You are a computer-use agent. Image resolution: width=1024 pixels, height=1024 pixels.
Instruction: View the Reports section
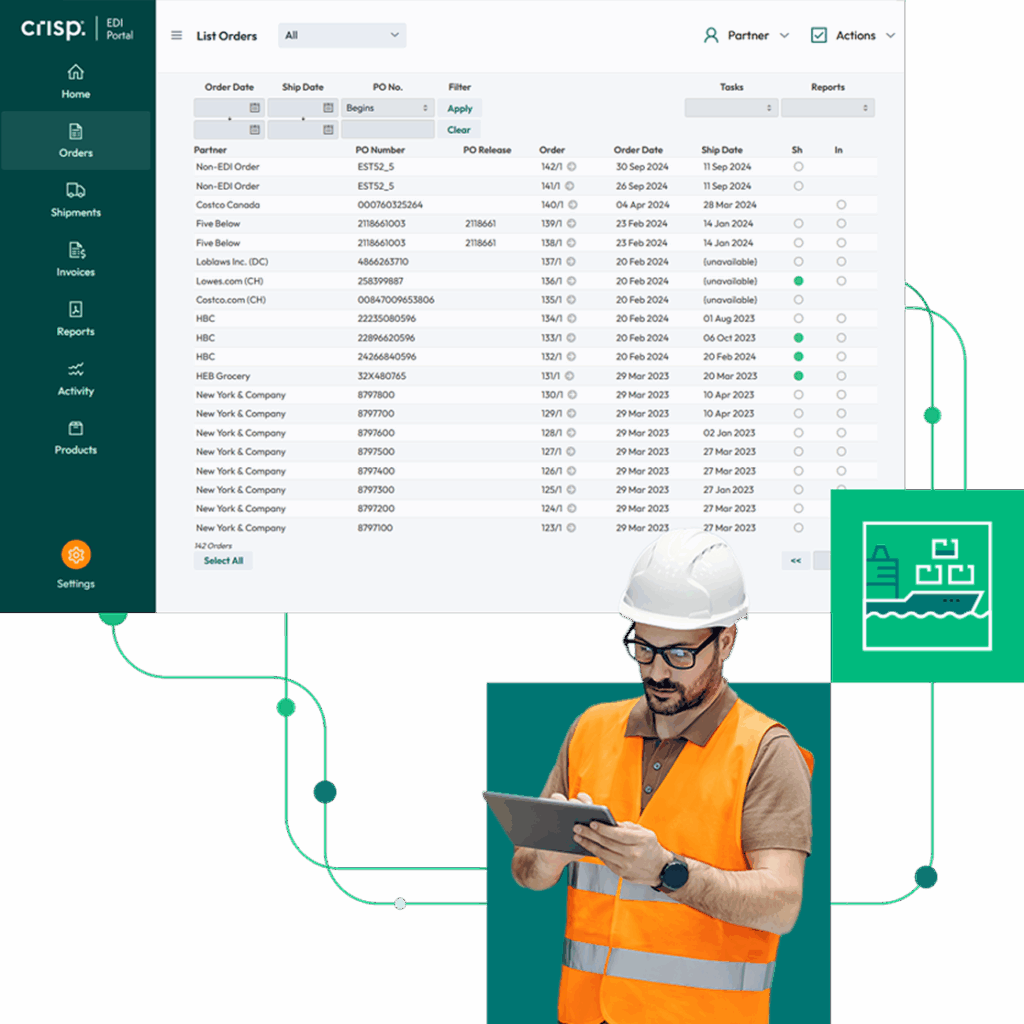75,318
